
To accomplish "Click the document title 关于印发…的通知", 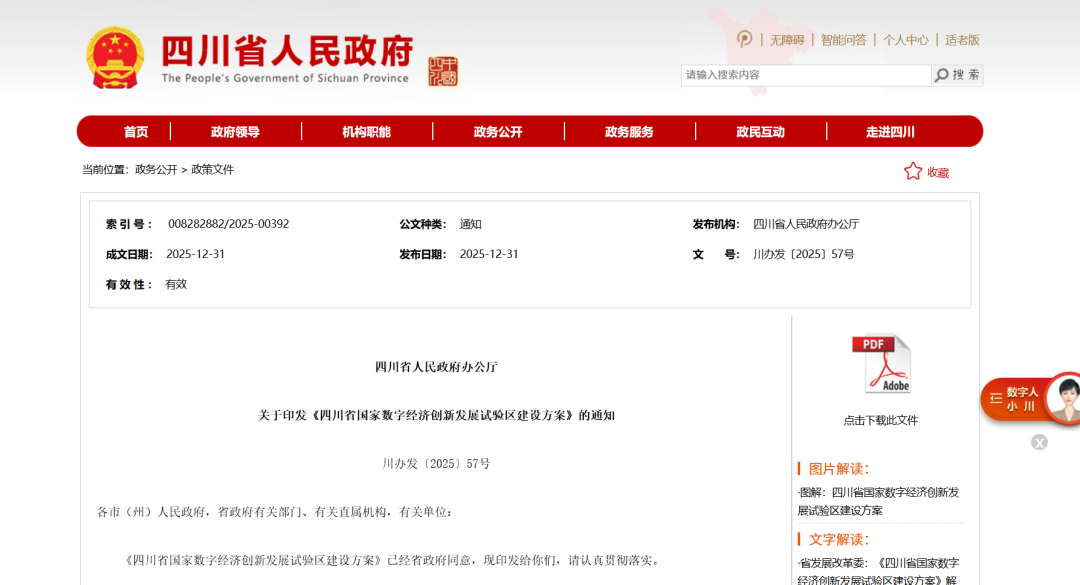I will [x=437, y=415].
